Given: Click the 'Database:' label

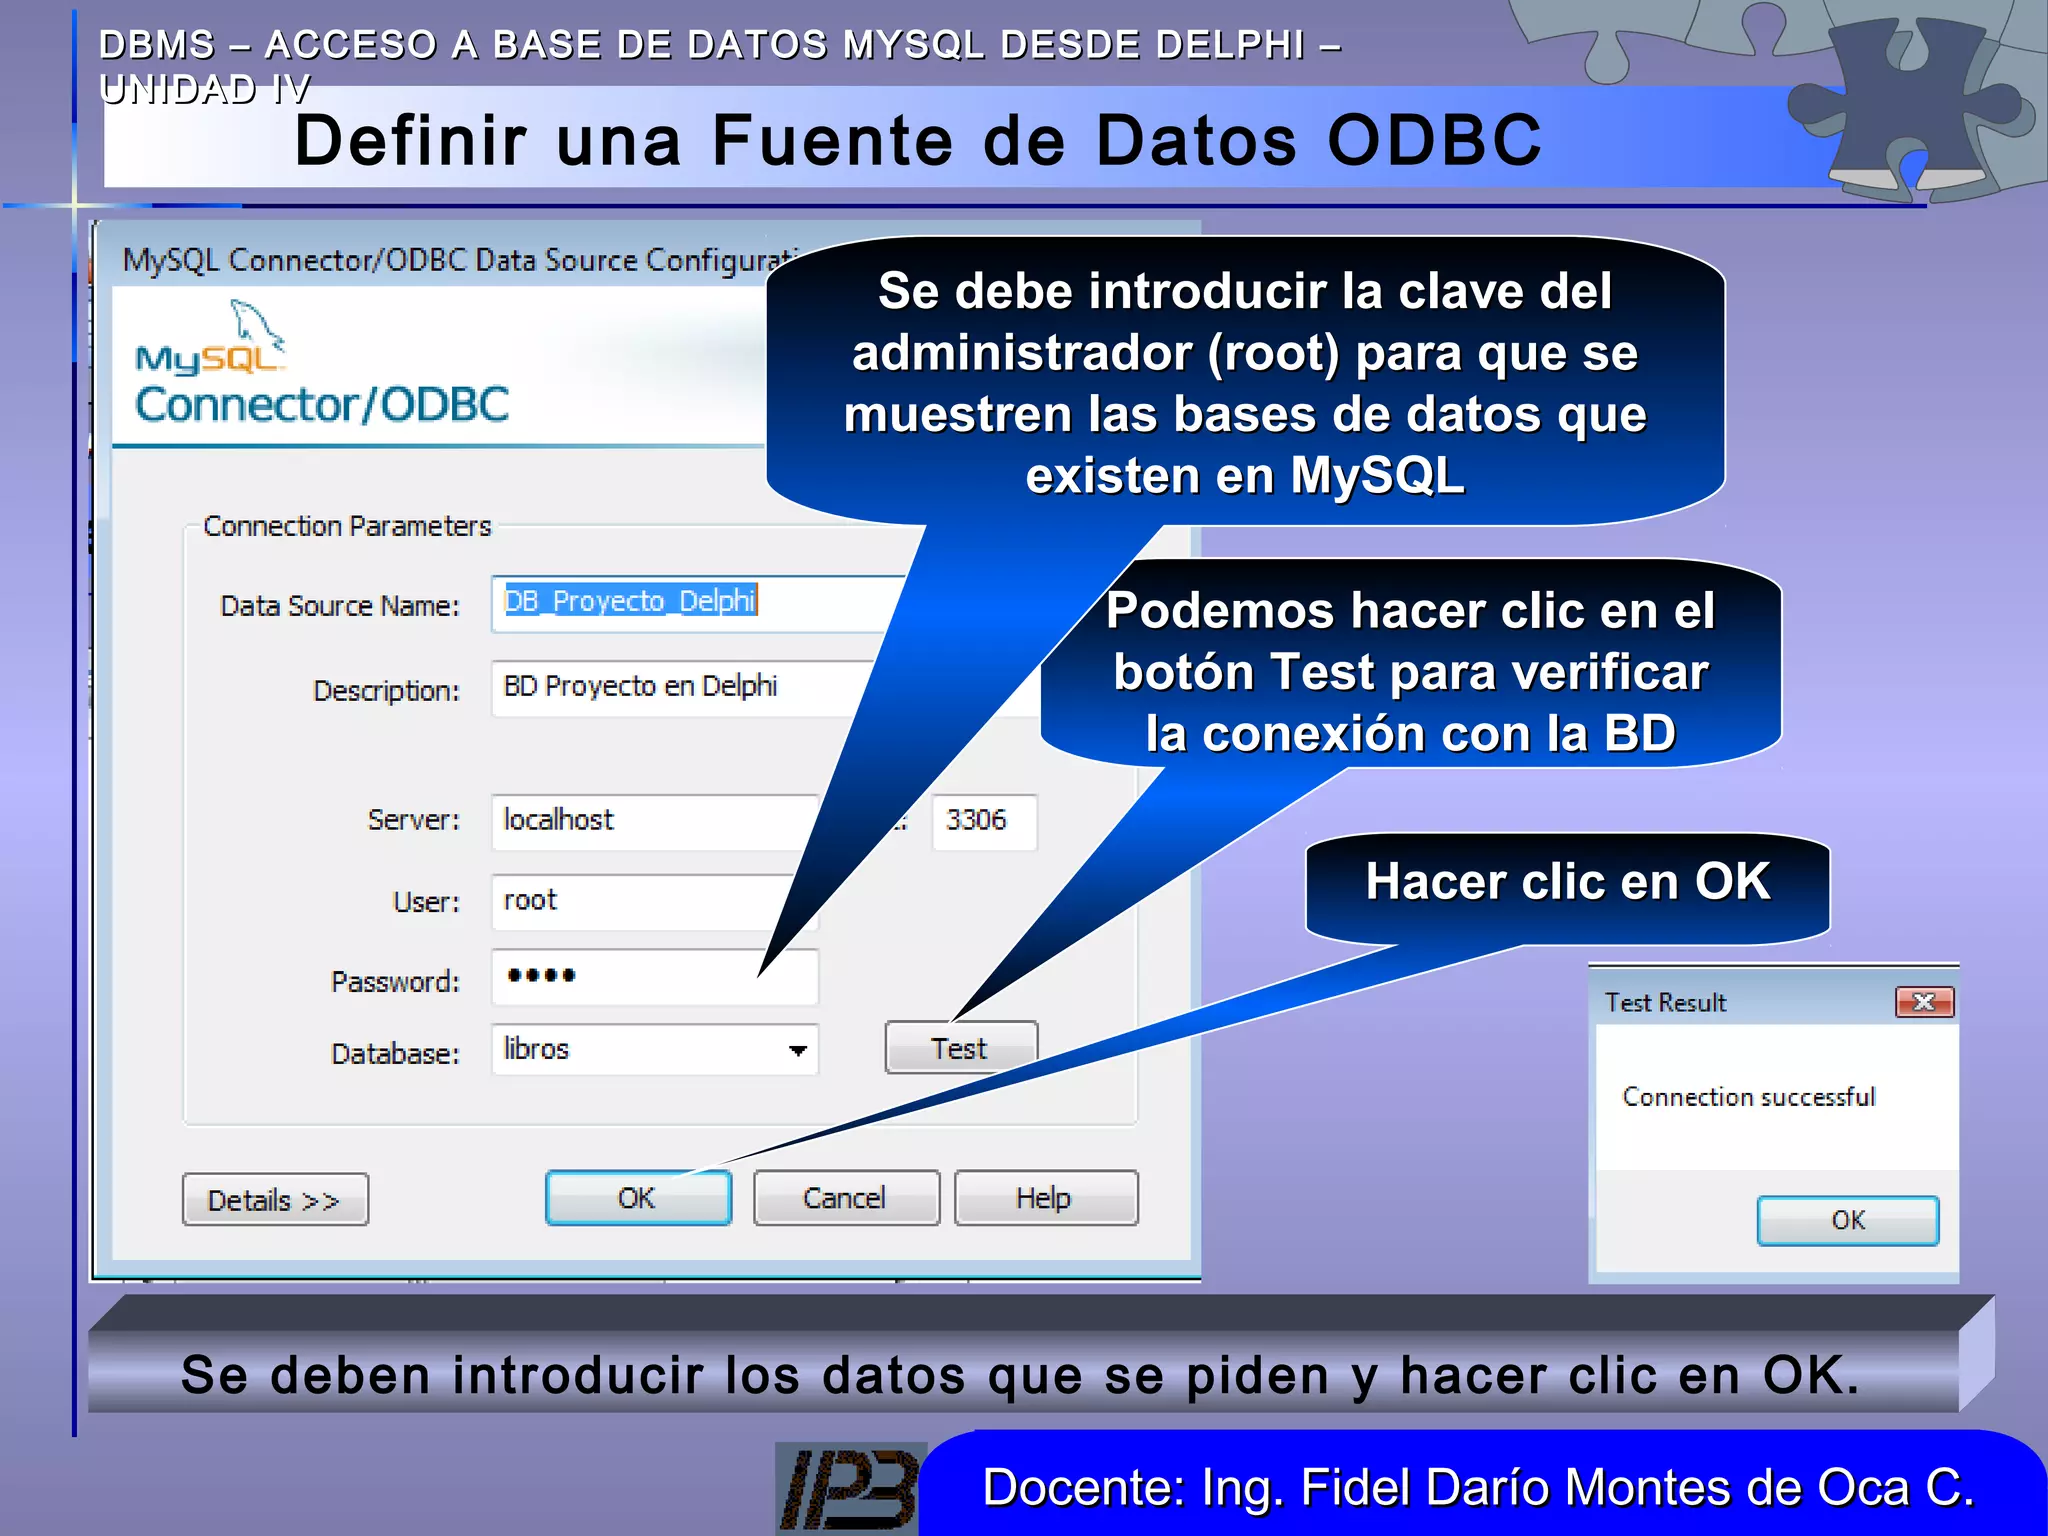Looking at the screenshot, I should (x=395, y=1054).
